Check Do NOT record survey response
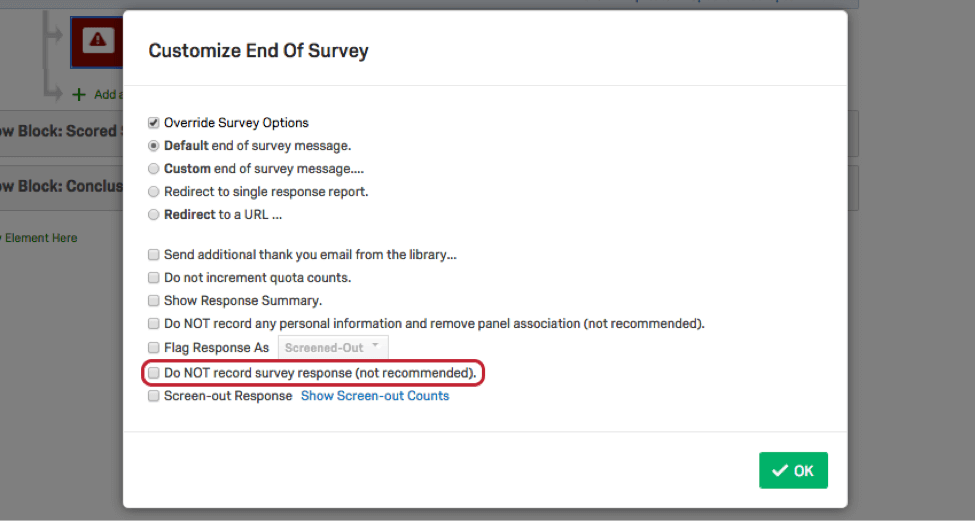 pyautogui.click(x=154, y=373)
